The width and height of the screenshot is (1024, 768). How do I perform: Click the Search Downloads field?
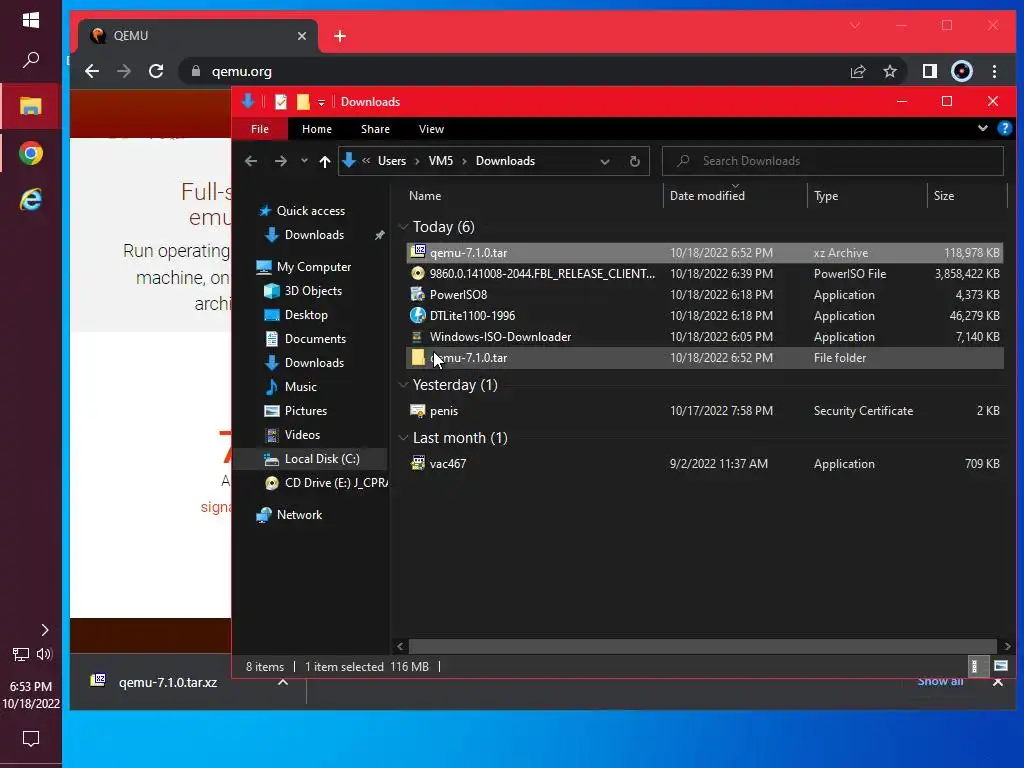coord(833,161)
